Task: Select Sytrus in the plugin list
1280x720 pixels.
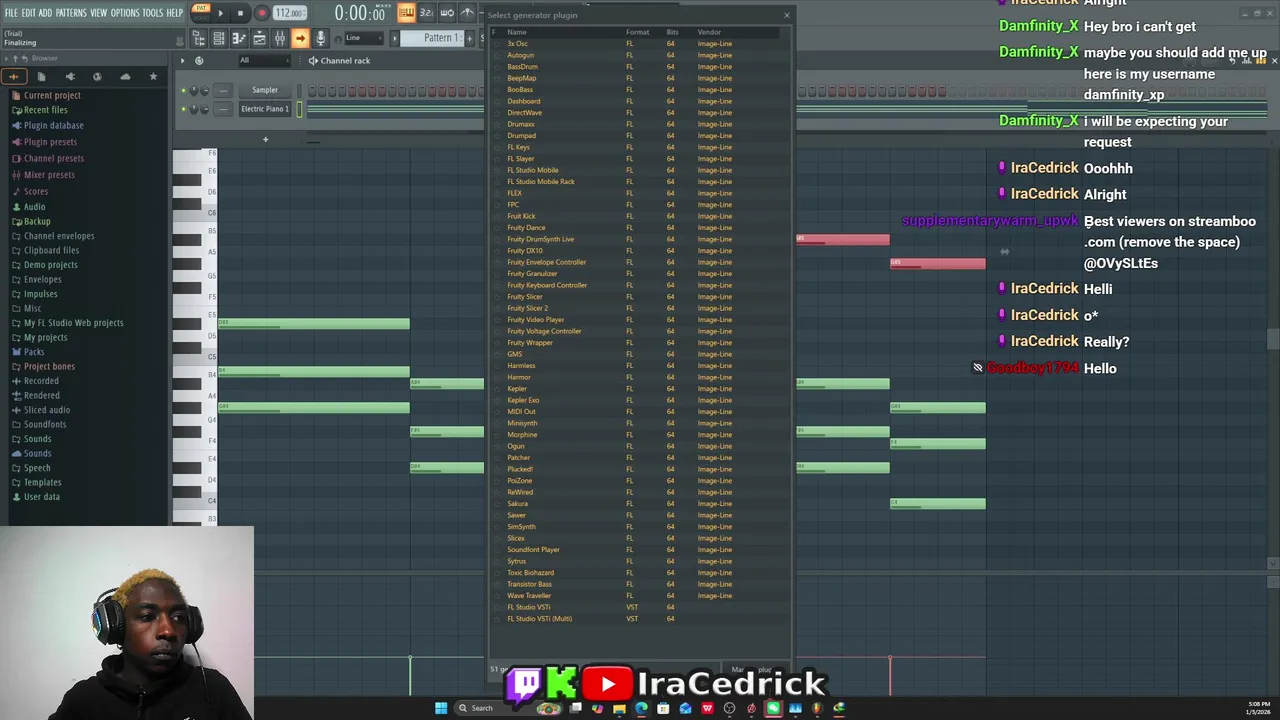Action: point(516,561)
